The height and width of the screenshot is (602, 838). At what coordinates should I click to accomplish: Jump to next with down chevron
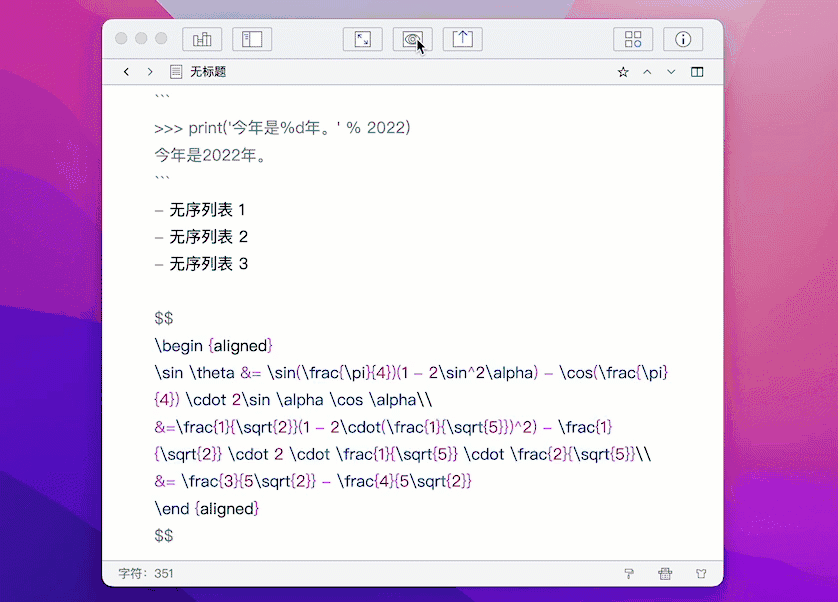pyautogui.click(x=671, y=72)
